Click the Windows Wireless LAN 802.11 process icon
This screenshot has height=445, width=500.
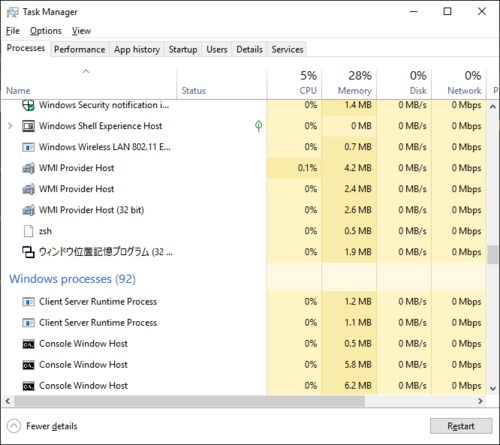click(28, 147)
